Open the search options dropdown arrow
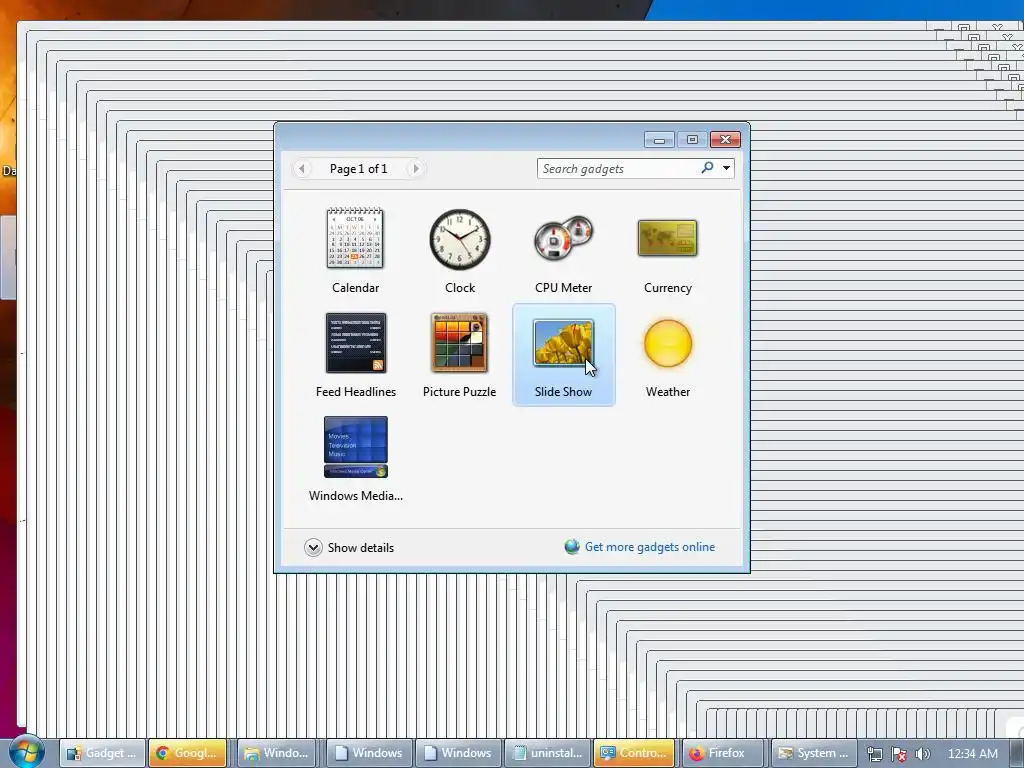This screenshot has height=768, width=1024. point(726,168)
